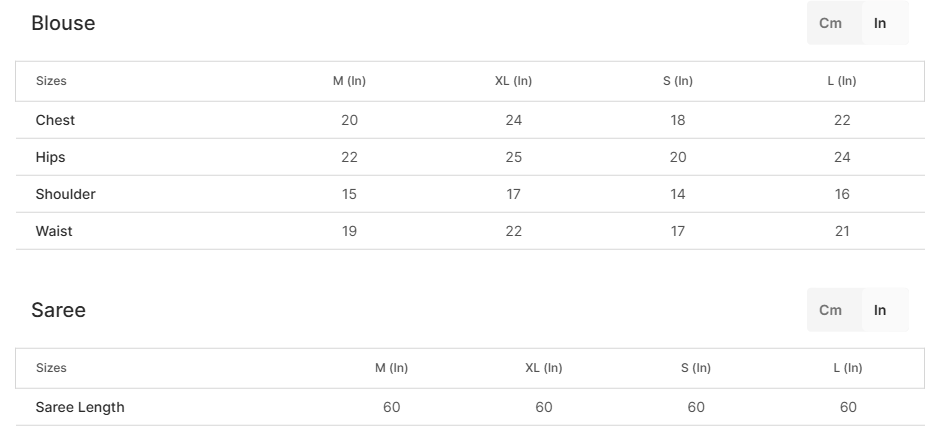Click the Saree Length row label
The image size is (937, 445).
click(80, 407)
